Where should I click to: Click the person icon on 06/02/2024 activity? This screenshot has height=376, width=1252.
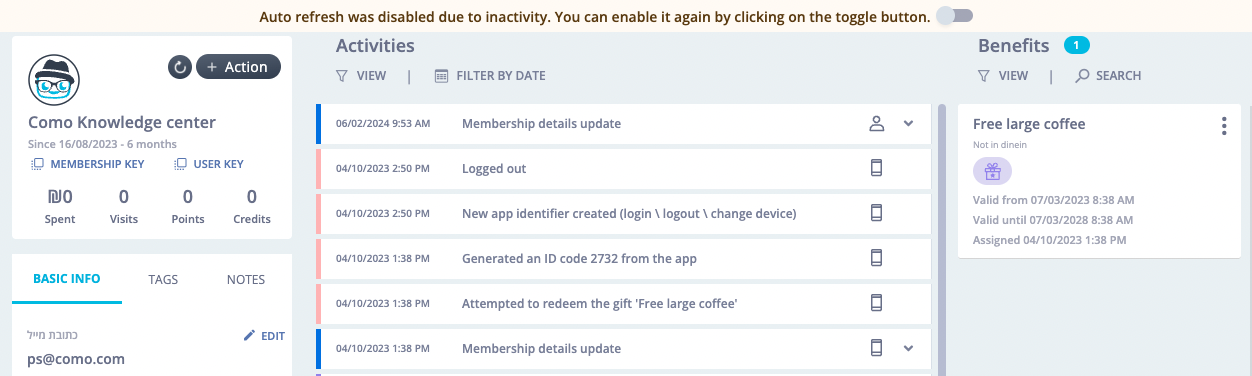pyautogui.click(x=877, y=124)
